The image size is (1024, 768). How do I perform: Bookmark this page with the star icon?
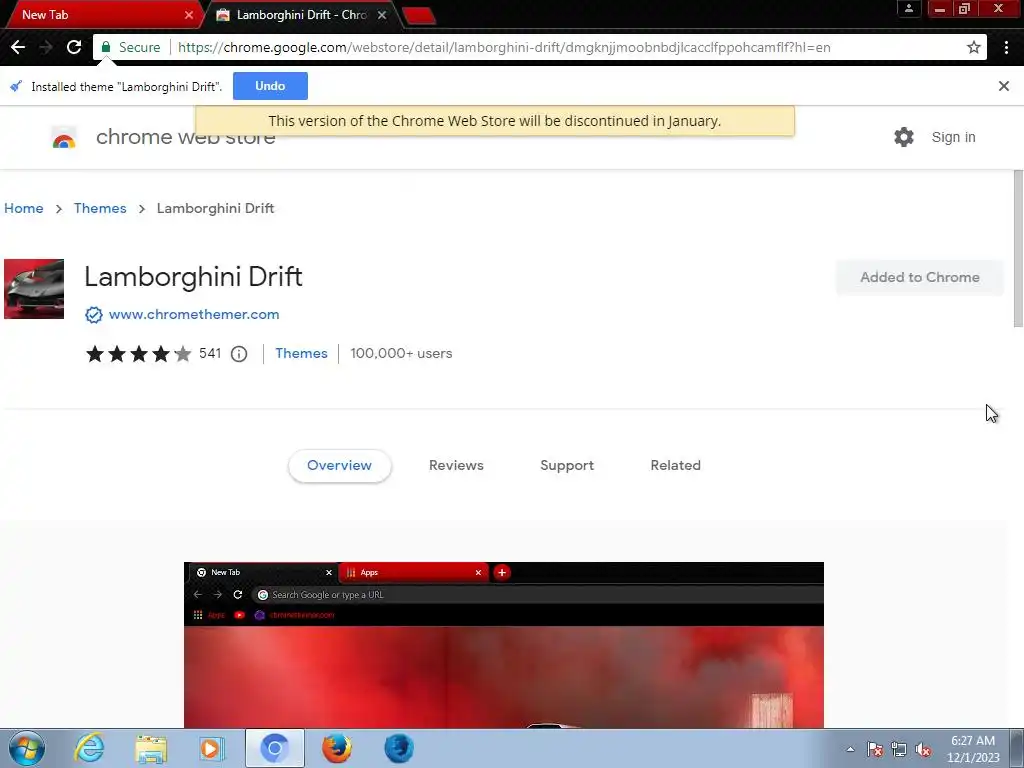(974, 47)
